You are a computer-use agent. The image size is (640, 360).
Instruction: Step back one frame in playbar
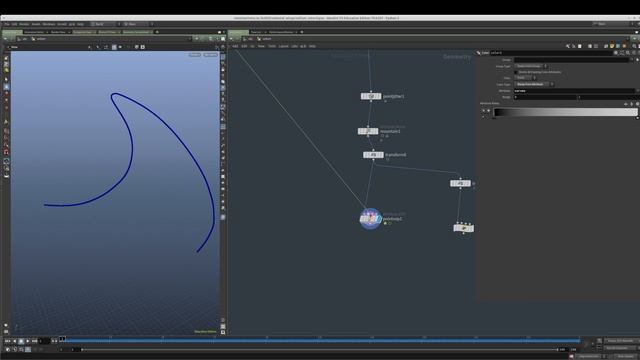coord(15,341)
